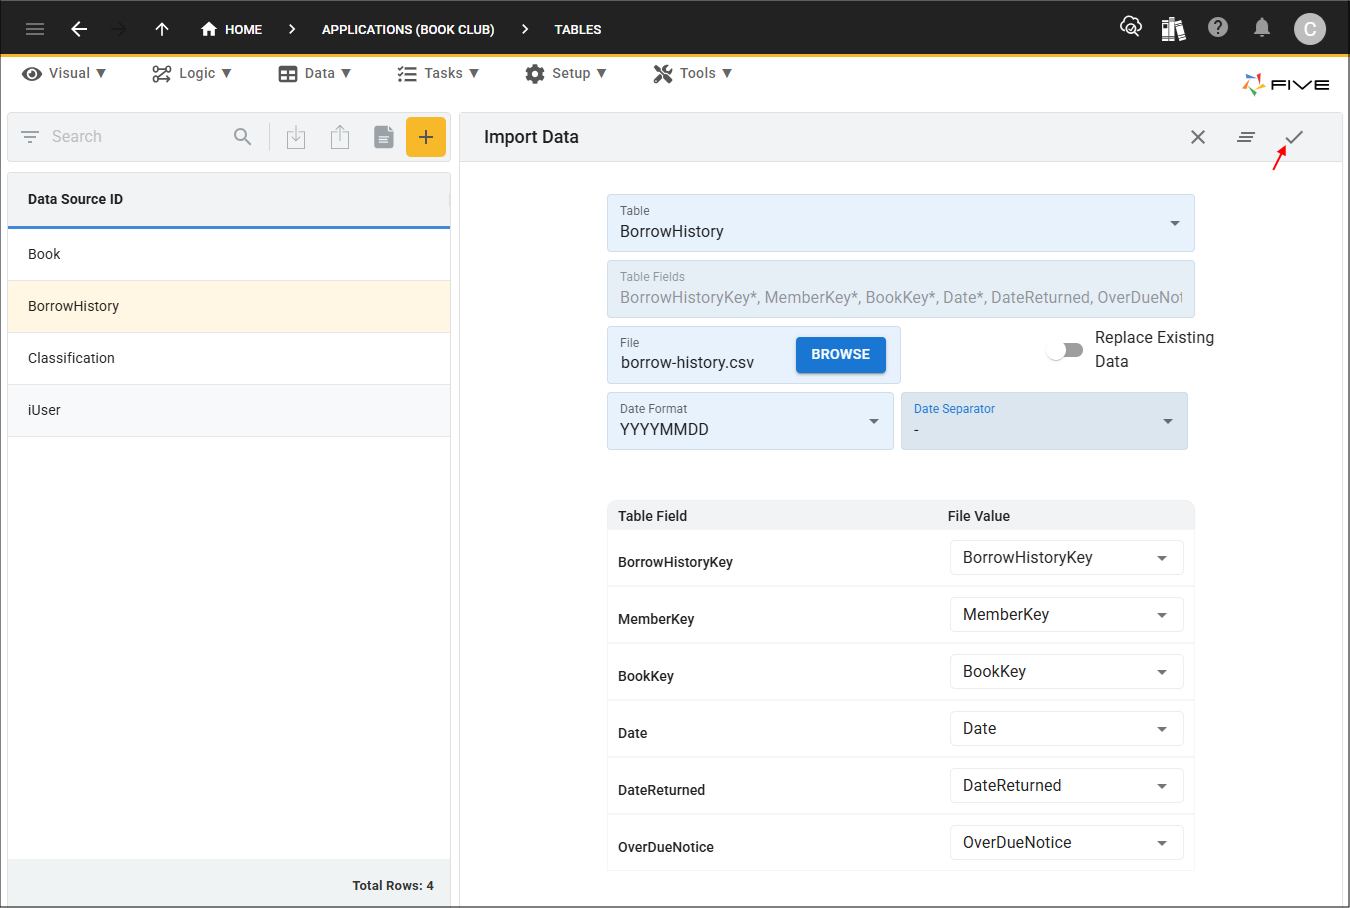Click the BROWSE button
The image size is (1350, 908).
[841, 354]
